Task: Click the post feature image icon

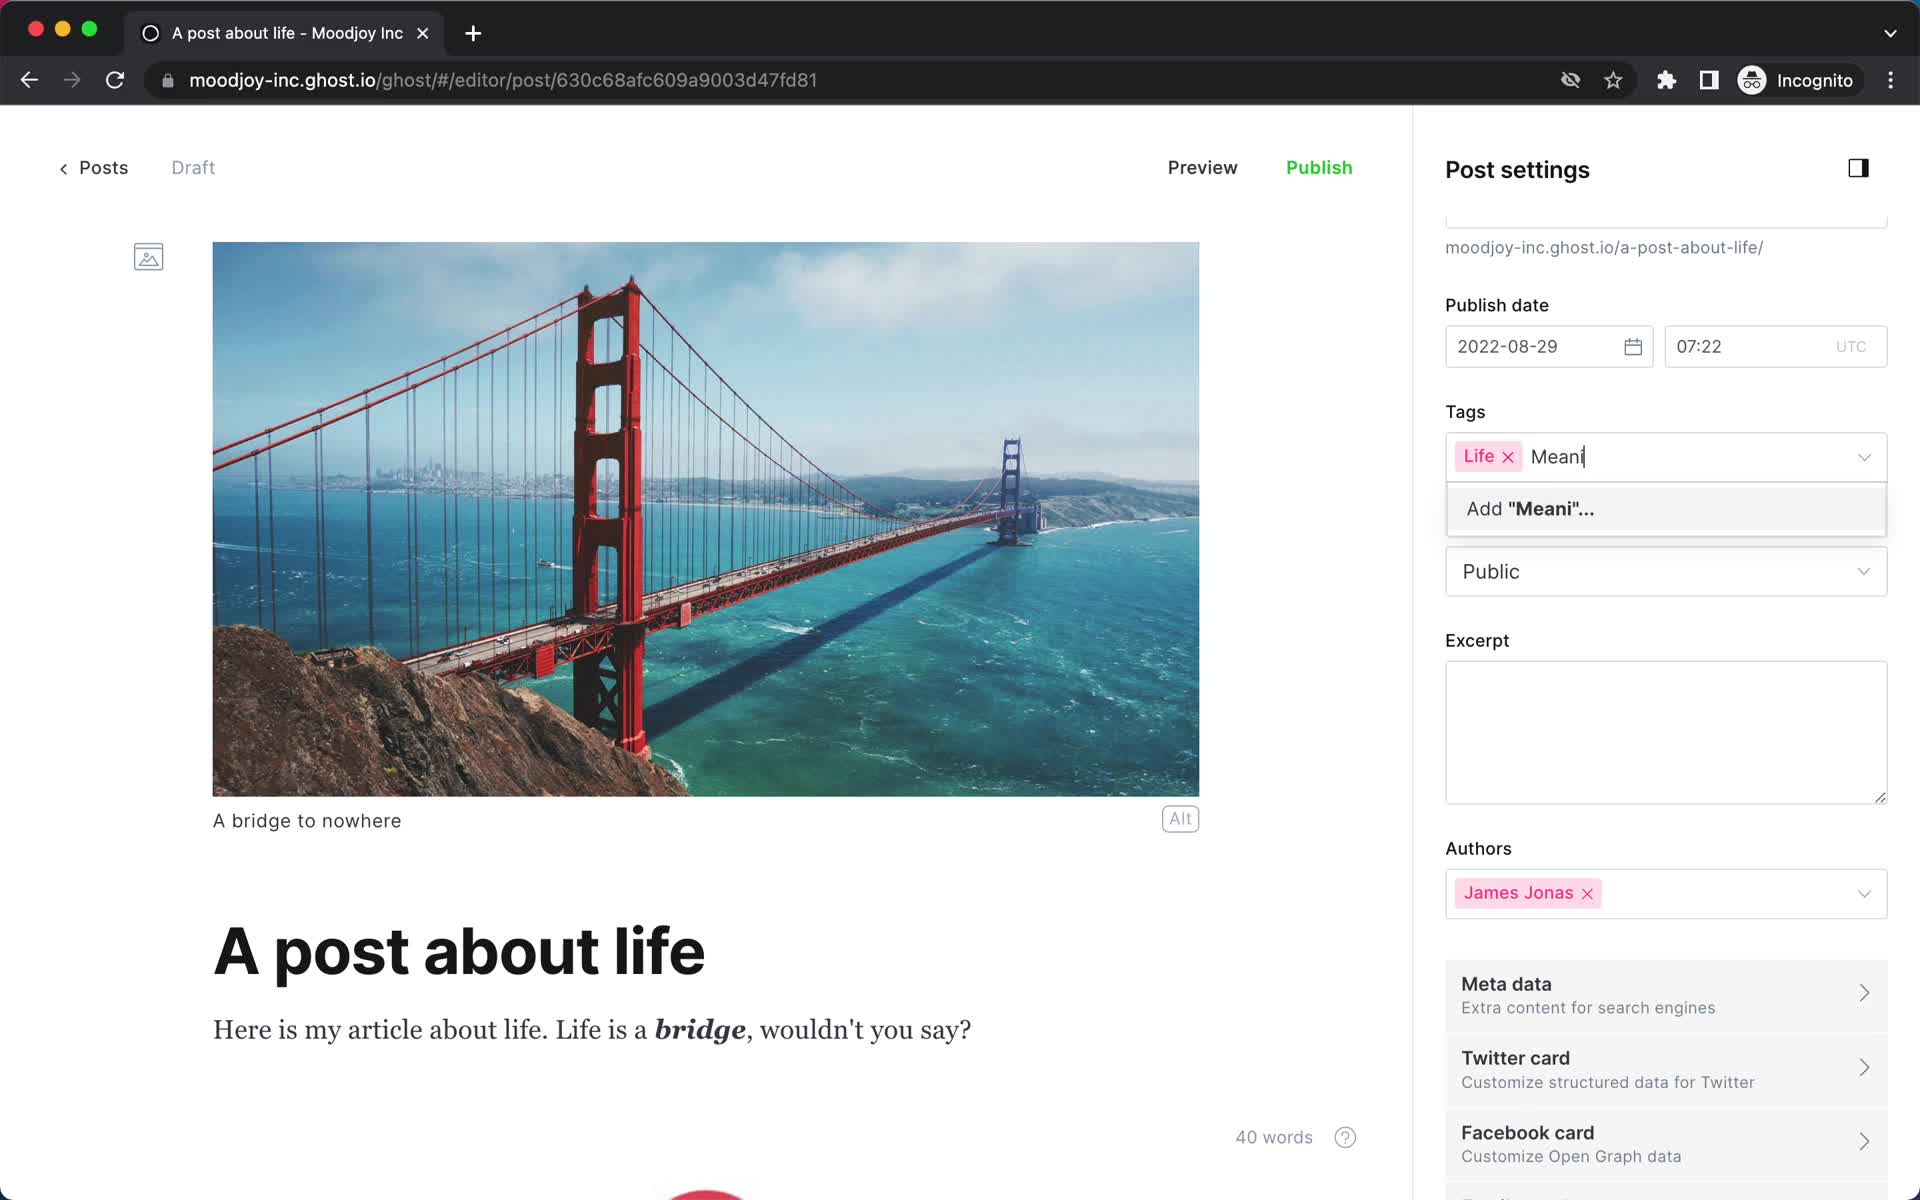Action: coord(148,257)
